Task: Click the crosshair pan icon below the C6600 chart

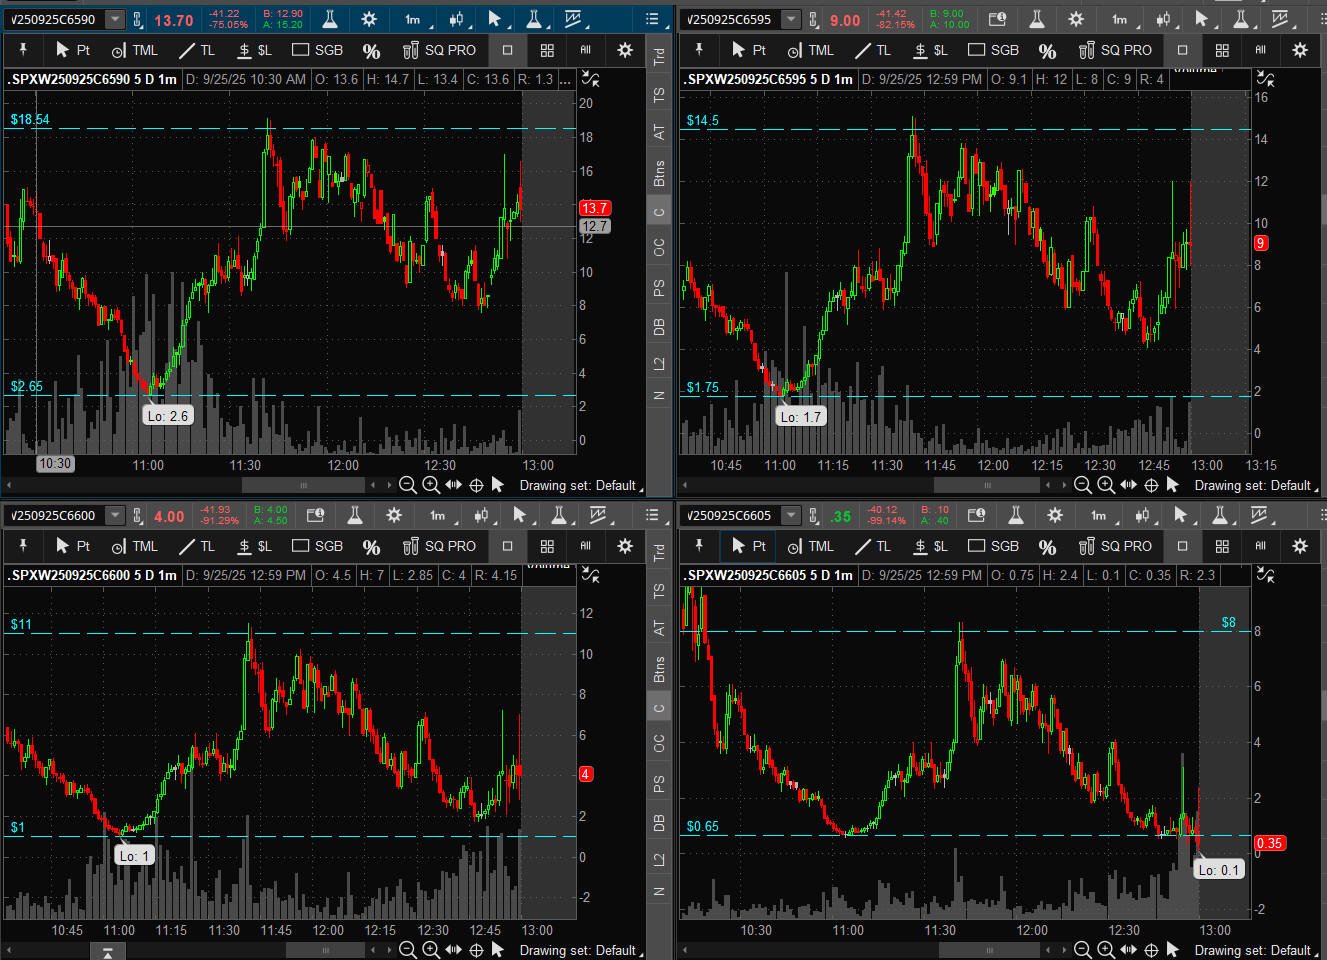Action: point(476,950)
